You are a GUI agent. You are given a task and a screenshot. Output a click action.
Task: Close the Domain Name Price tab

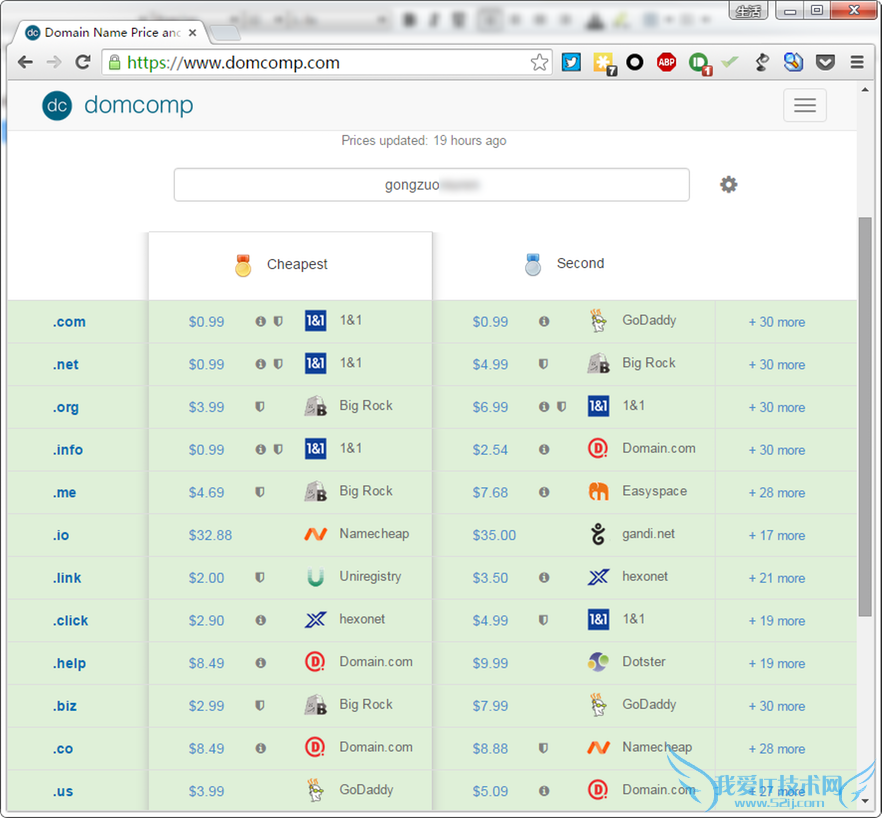tap(192, 33)
